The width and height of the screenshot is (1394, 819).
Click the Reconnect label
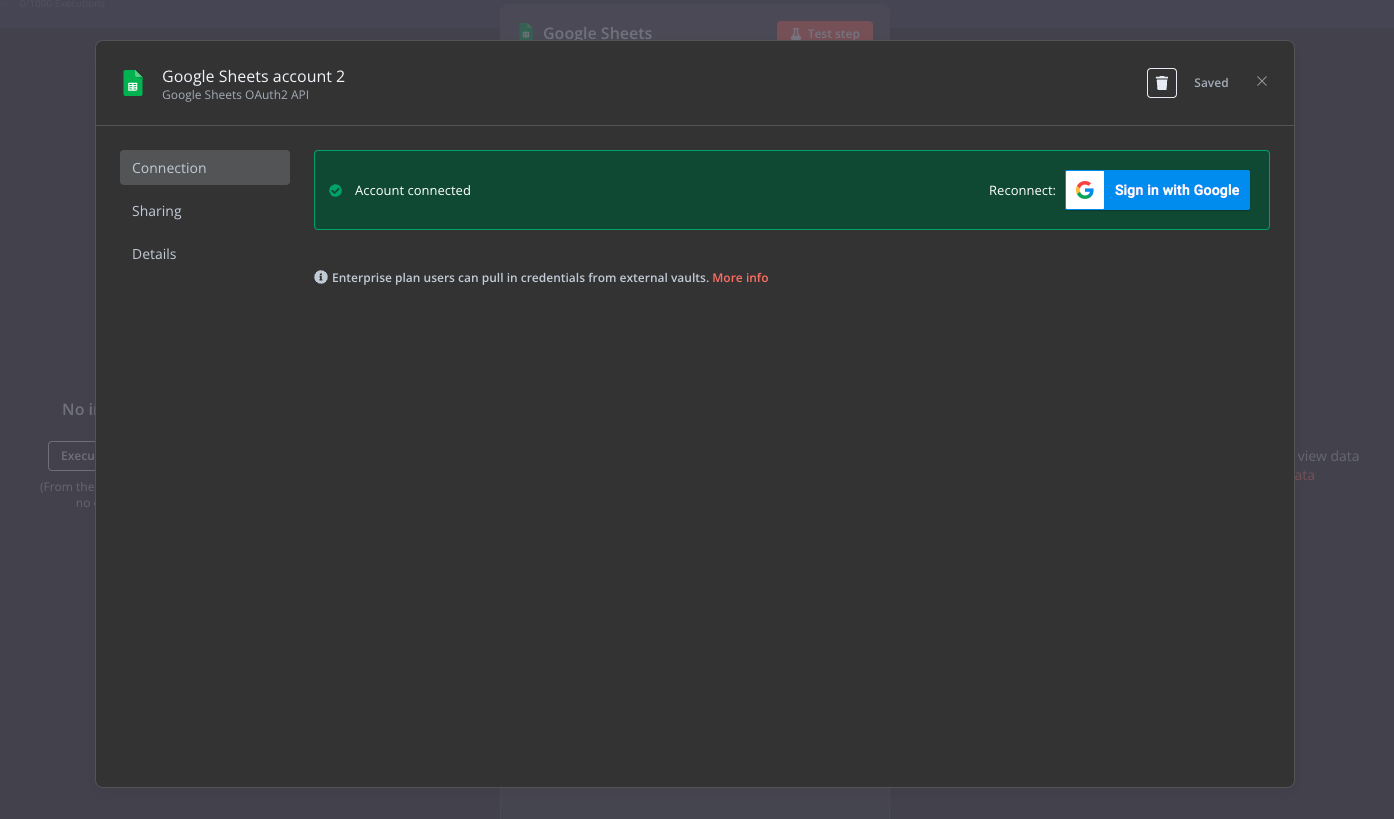point(1022,190)
